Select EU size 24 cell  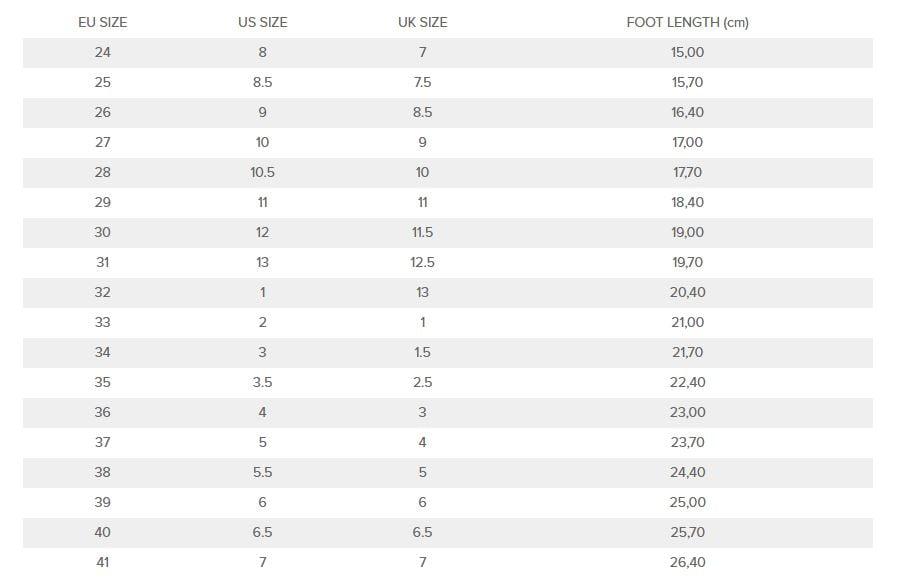(103, 52)
